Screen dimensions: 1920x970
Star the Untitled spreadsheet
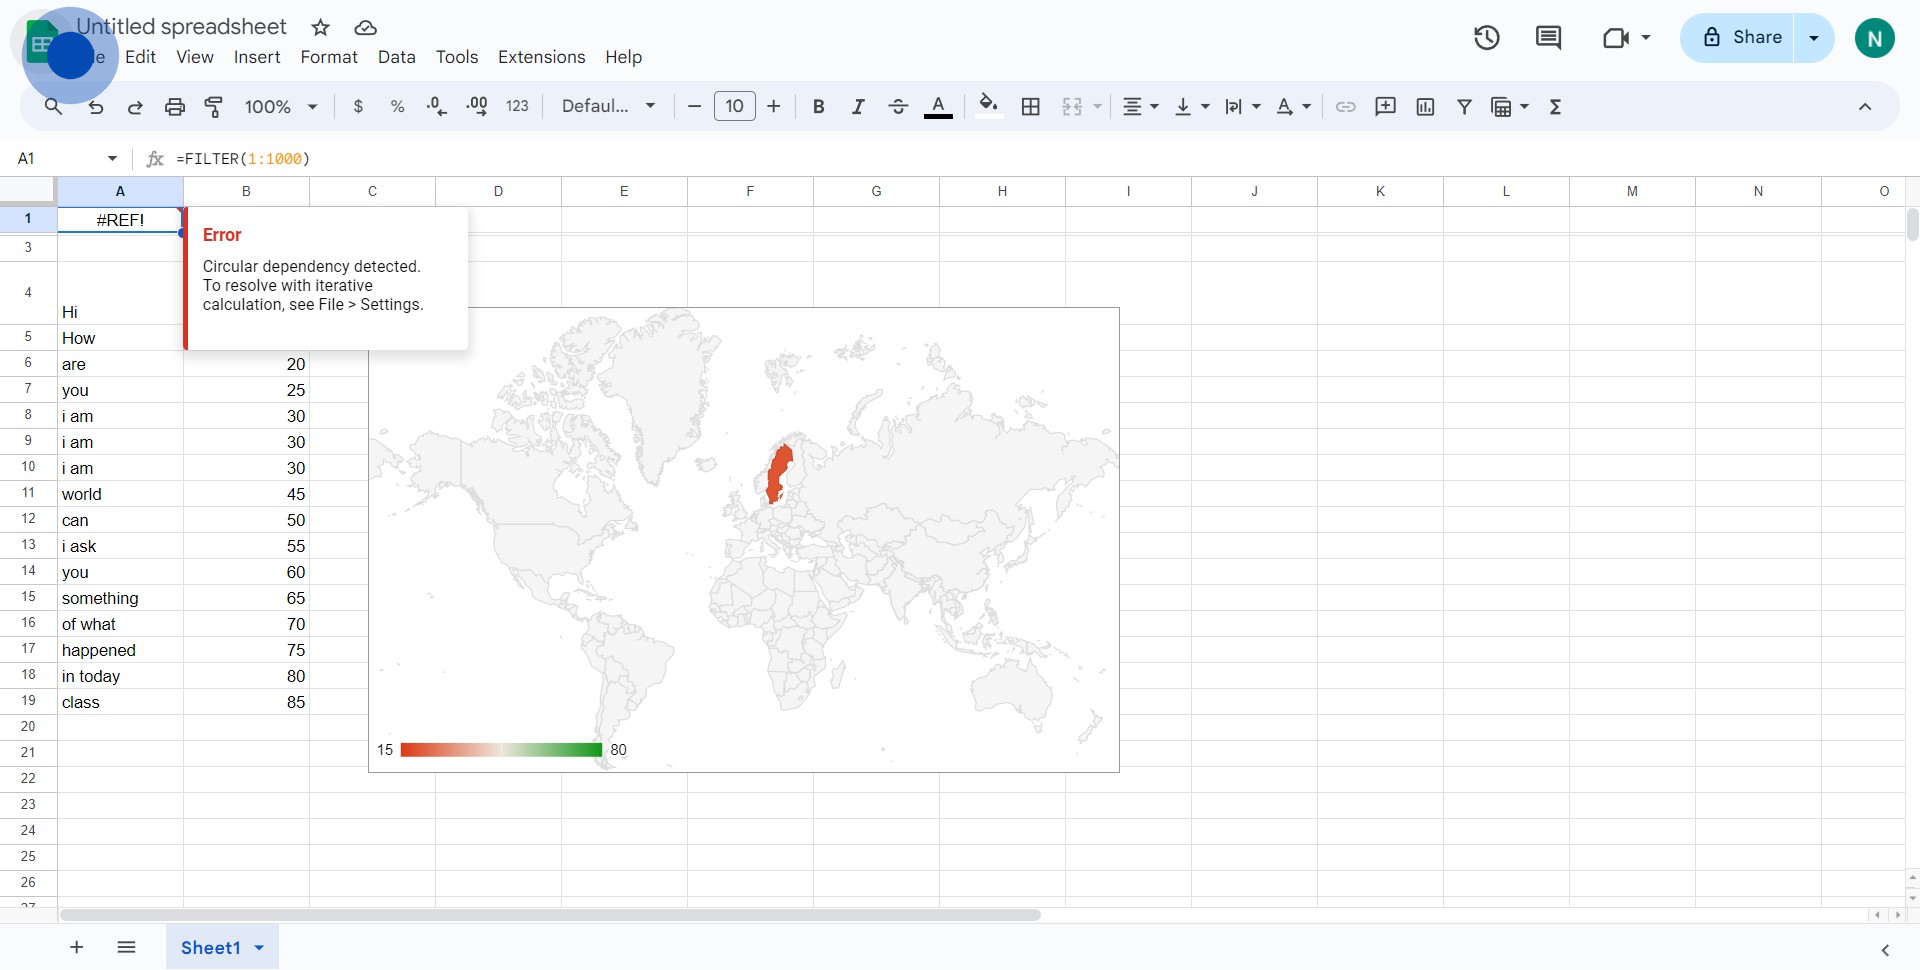(x=320, y=28)
